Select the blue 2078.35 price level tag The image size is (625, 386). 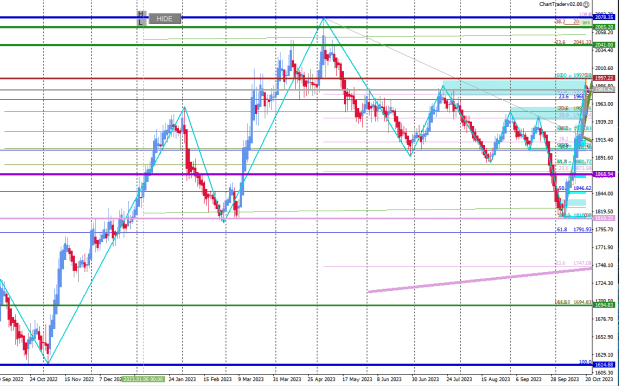pos(604,17)
